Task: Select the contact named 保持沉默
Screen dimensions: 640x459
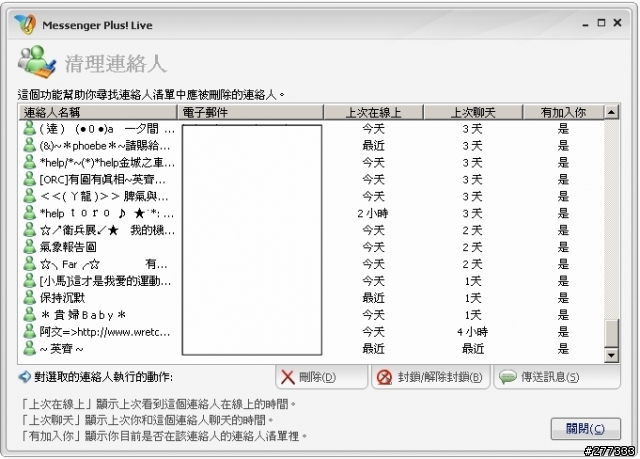Action: pyautogui.click(x=62, y=298)
